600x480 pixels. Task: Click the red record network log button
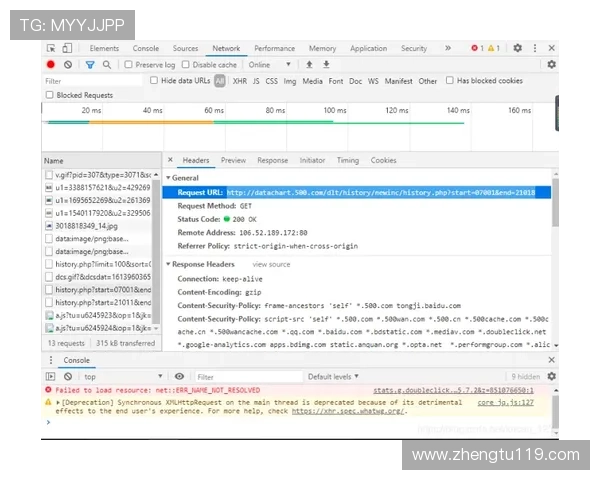click(51, 65)
